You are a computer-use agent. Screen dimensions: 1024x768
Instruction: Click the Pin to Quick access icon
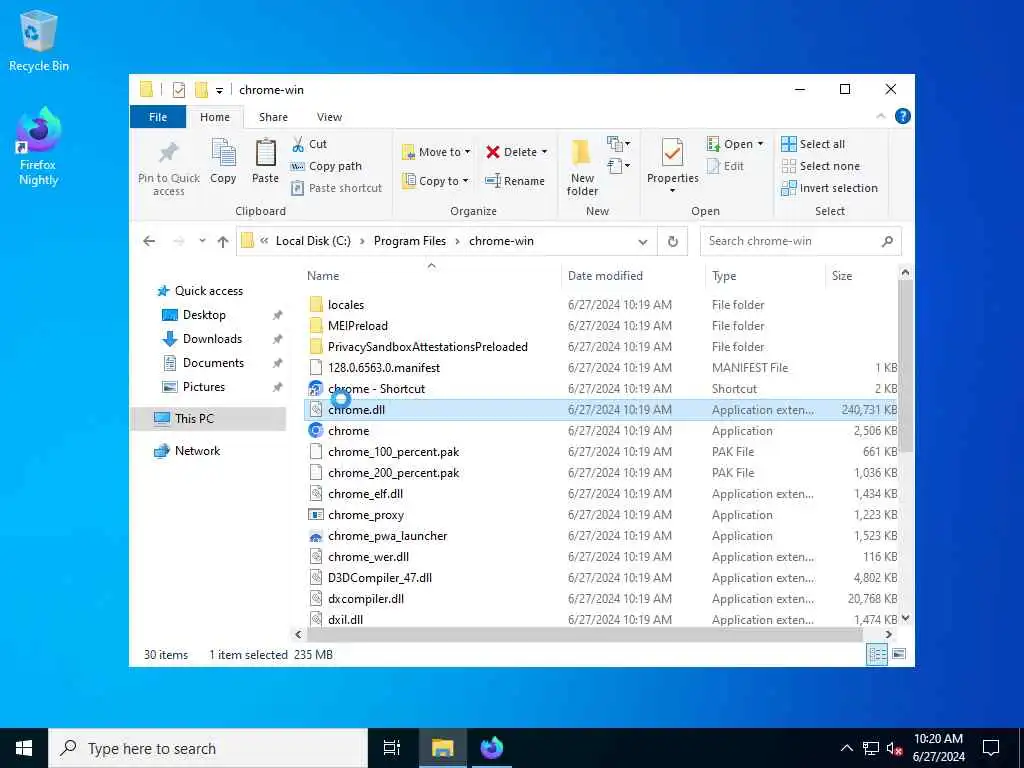pyautogui.click(x=168, y=153)
